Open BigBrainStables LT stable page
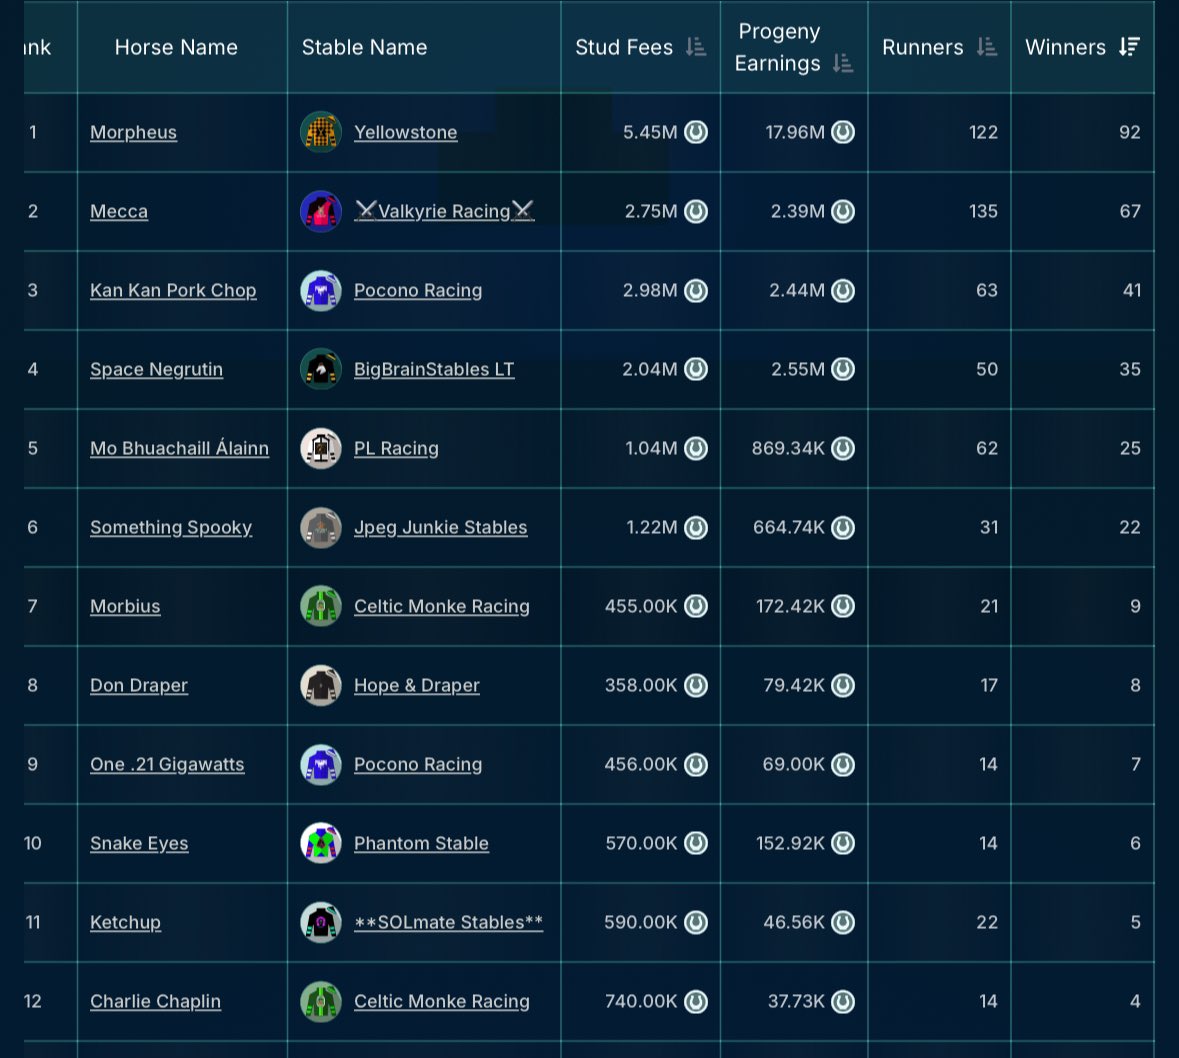1179x1058 pixels. (434, 369)
